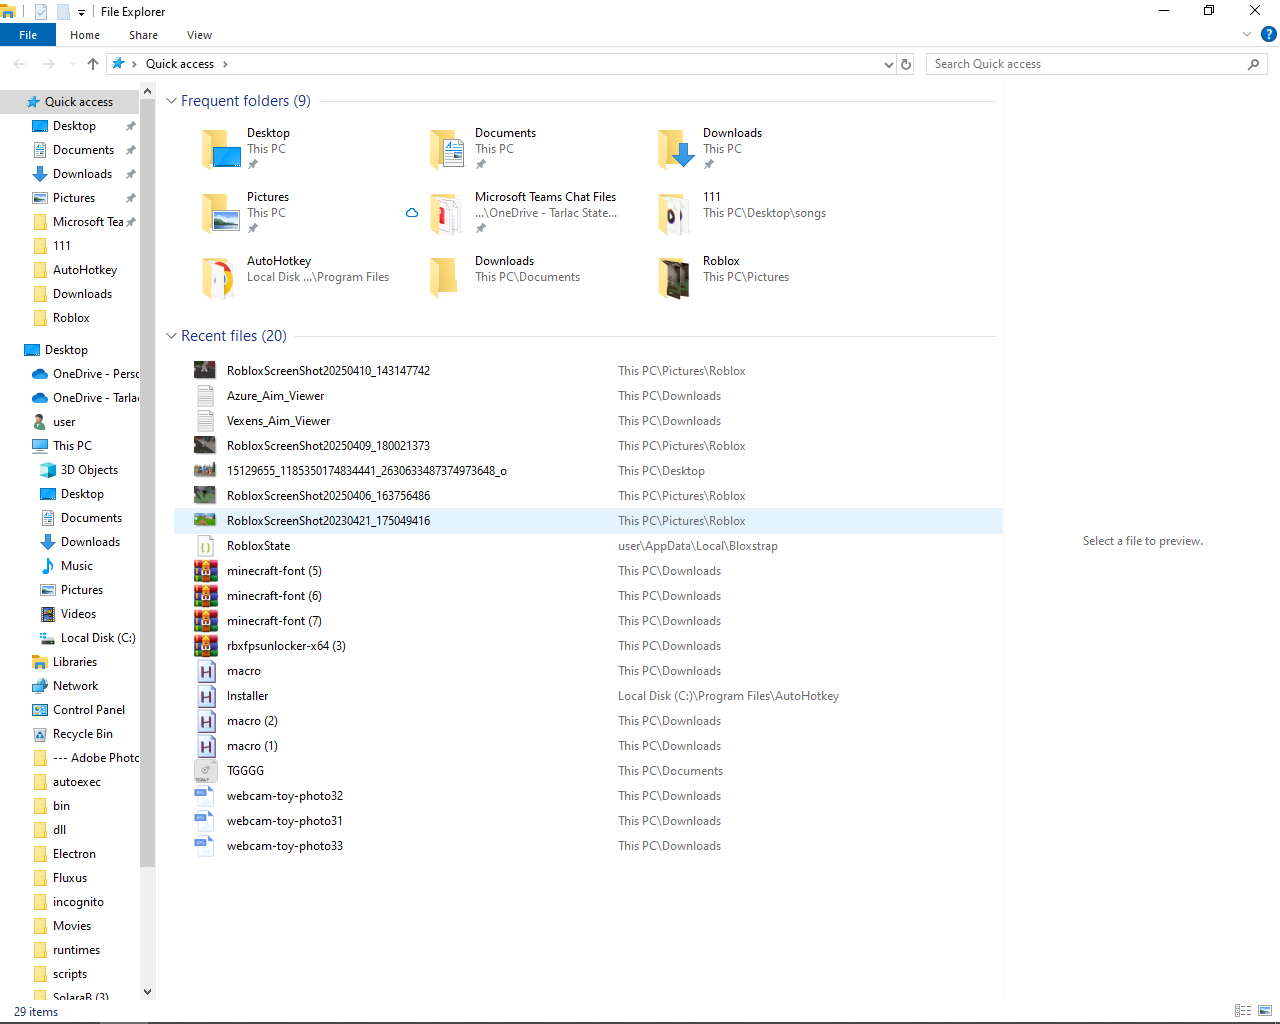Click the navigation pane scrollbar
1280x1024 pixels.
[148, 484]
